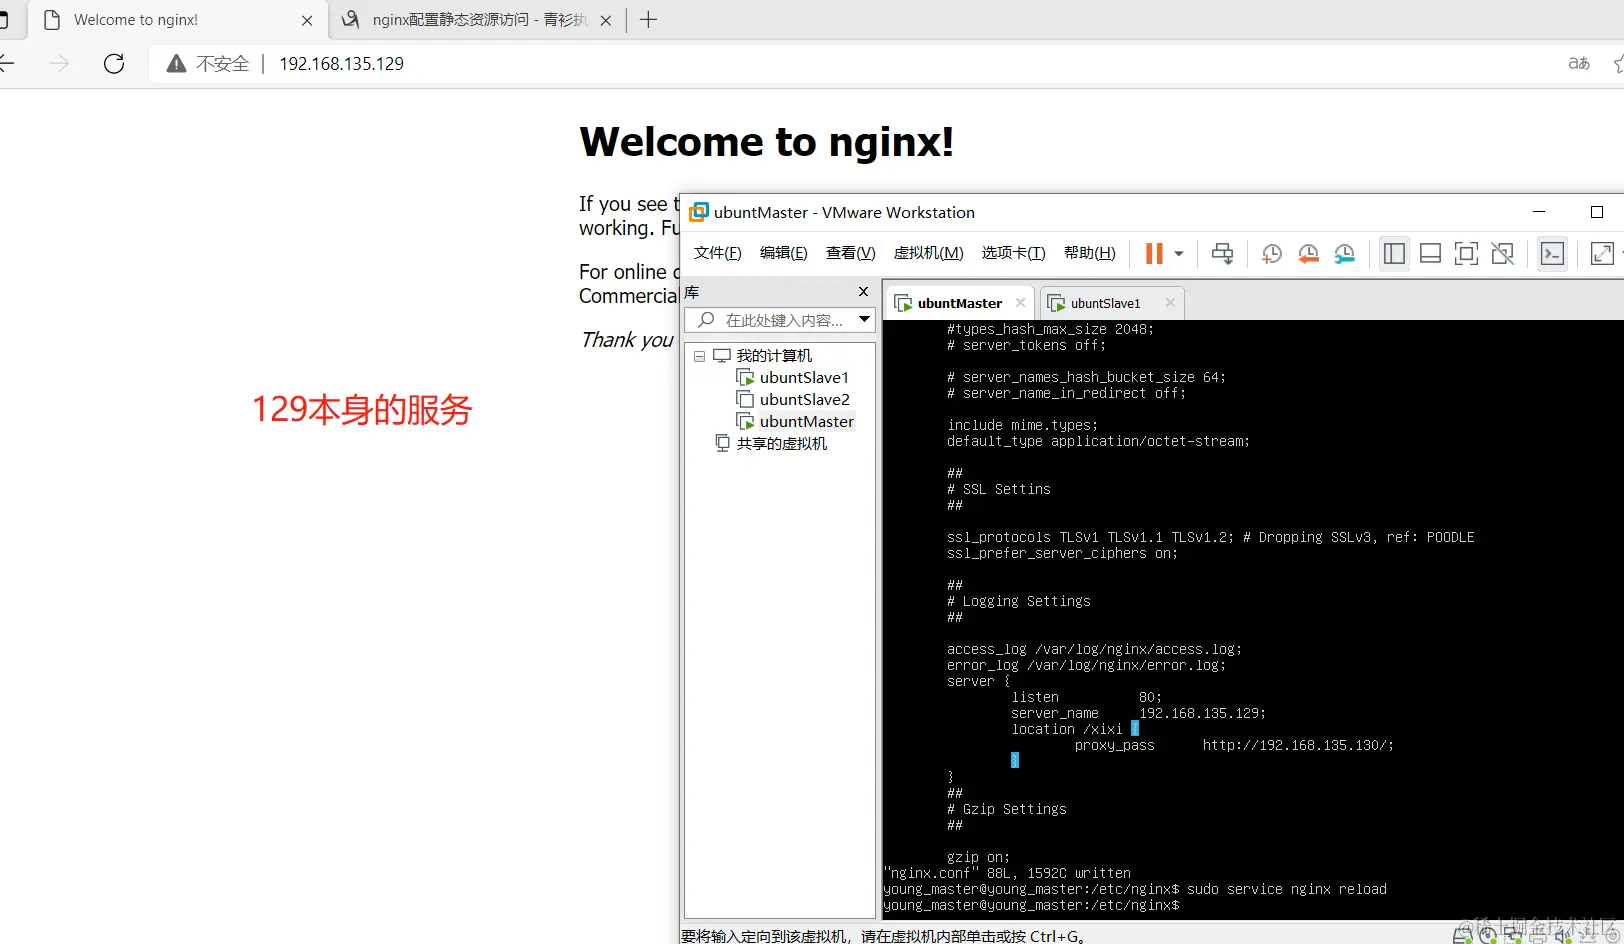Open a new browser tab
1624x944 pixels.
click(x=648, y=20)
